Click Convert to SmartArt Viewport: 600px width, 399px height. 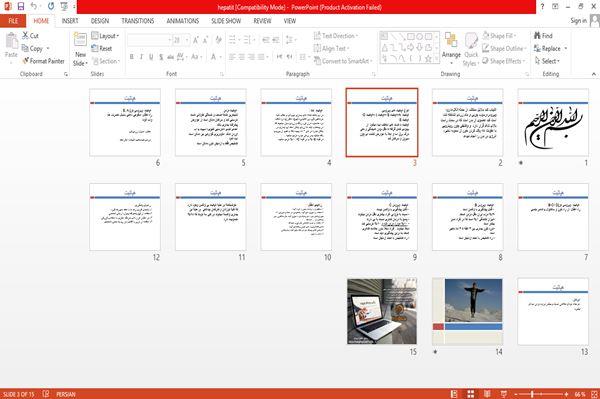pyautogui.click(x=342, y=61)
